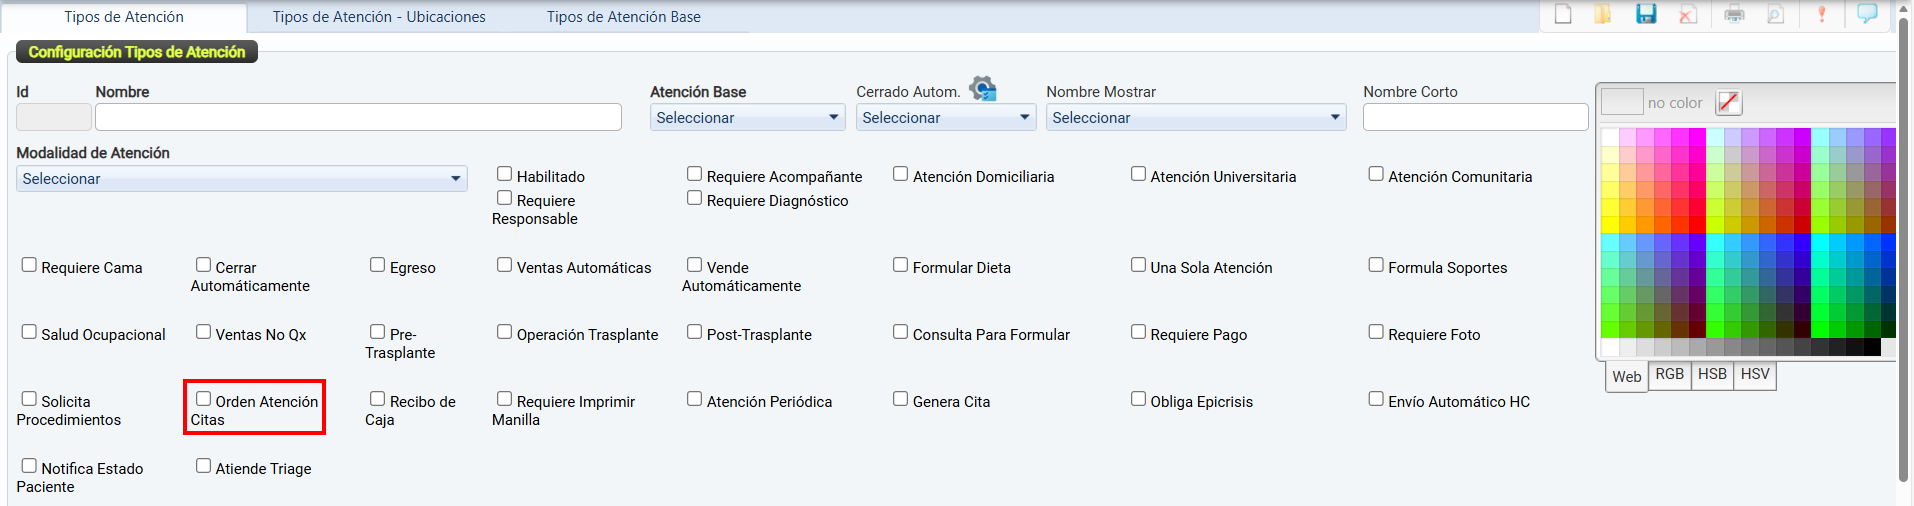Click the magnifier search document icon
This screenshot has height=506, width=1914.
tap(1776, 14)
